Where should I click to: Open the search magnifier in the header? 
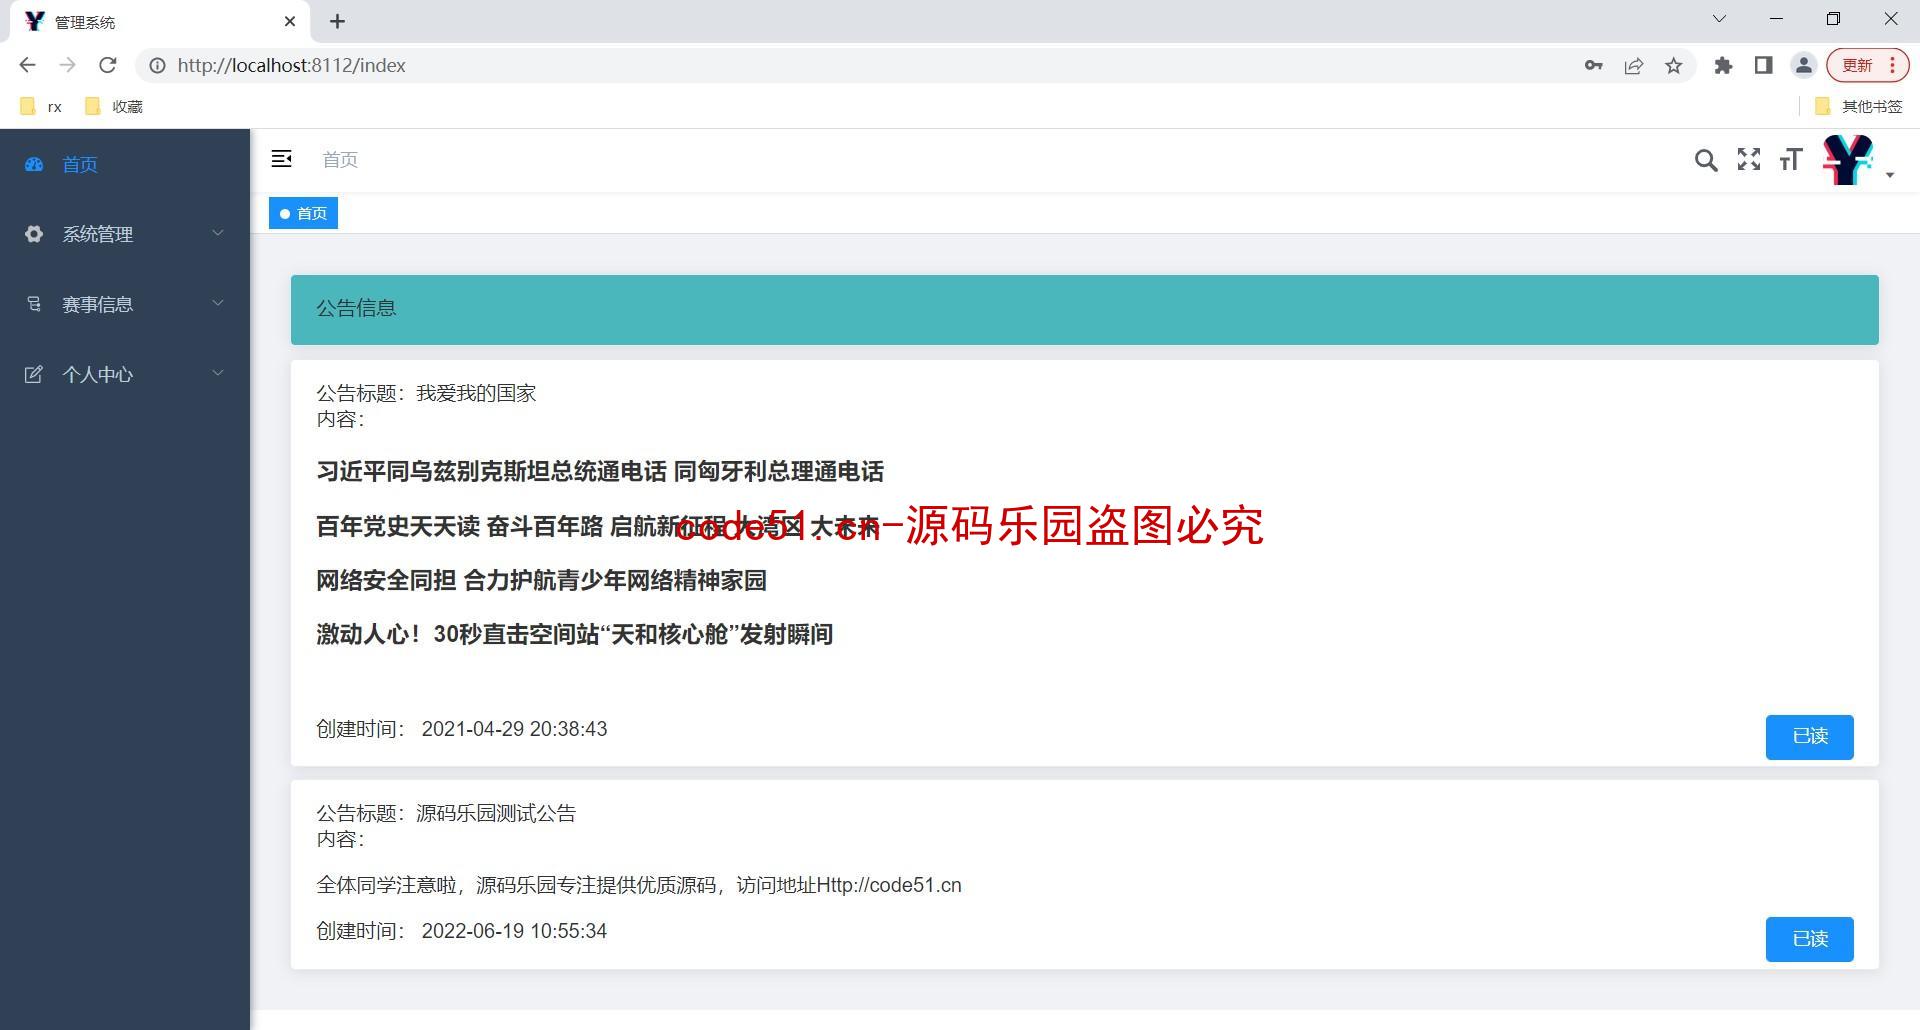pyautogui.click(x=1706, y=160)
